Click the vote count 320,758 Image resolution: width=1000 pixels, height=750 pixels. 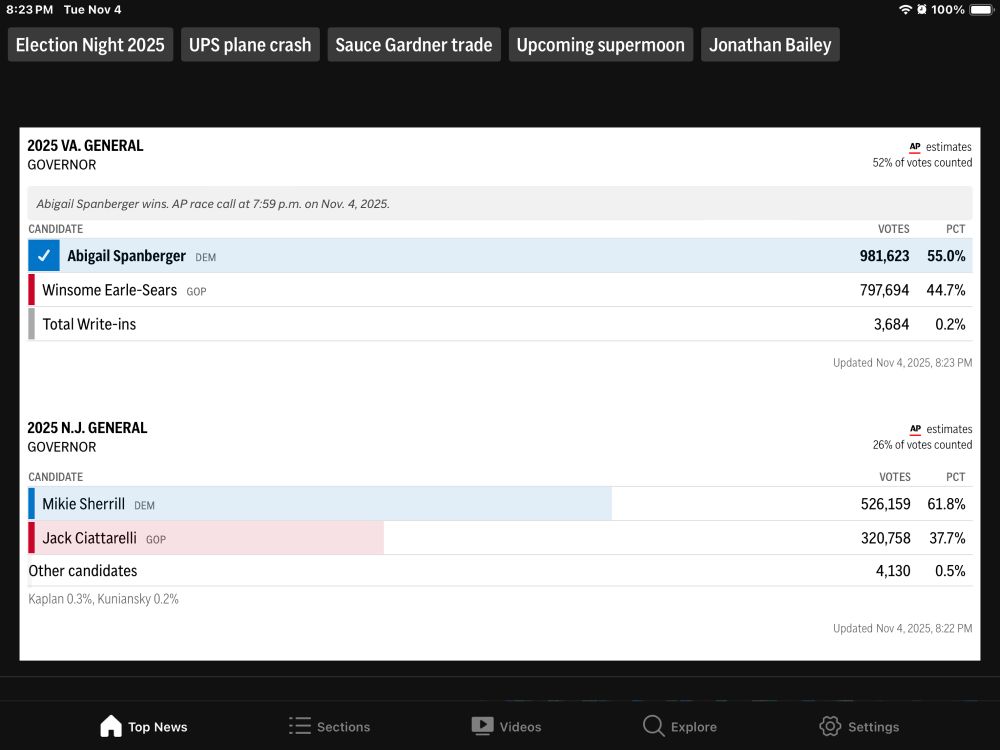coord(885,538)
